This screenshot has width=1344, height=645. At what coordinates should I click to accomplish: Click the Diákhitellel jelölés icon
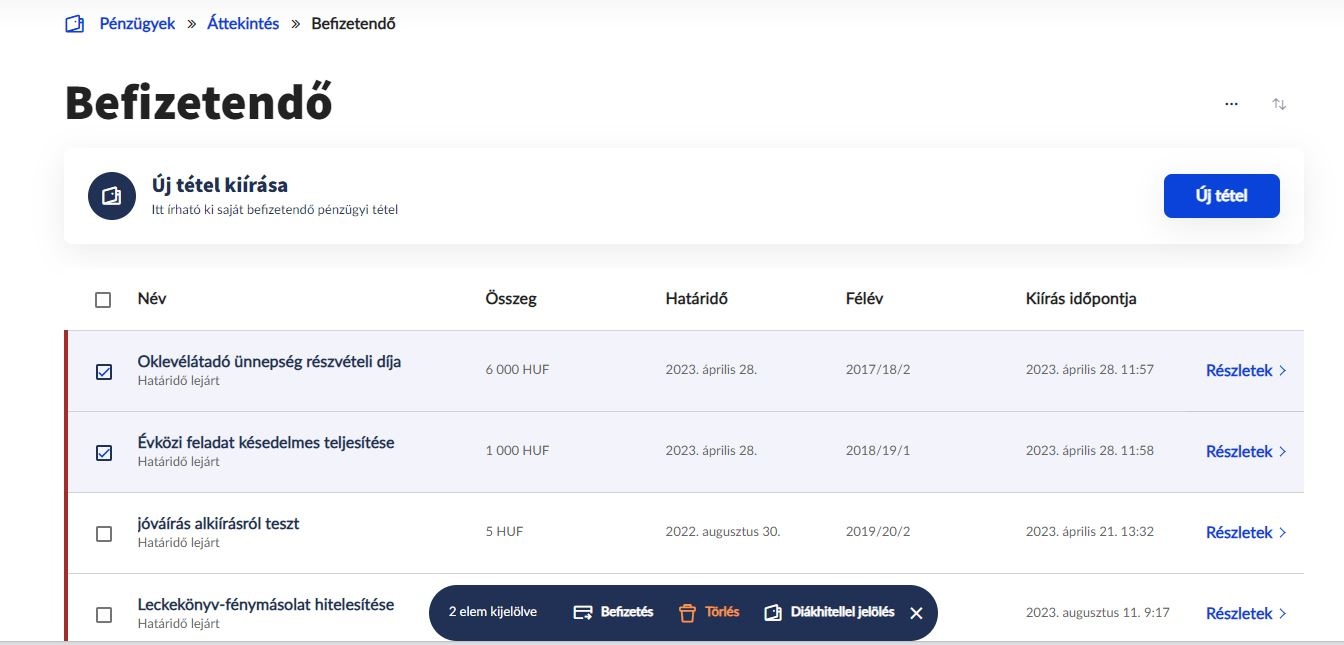click(x=773, y=612)
